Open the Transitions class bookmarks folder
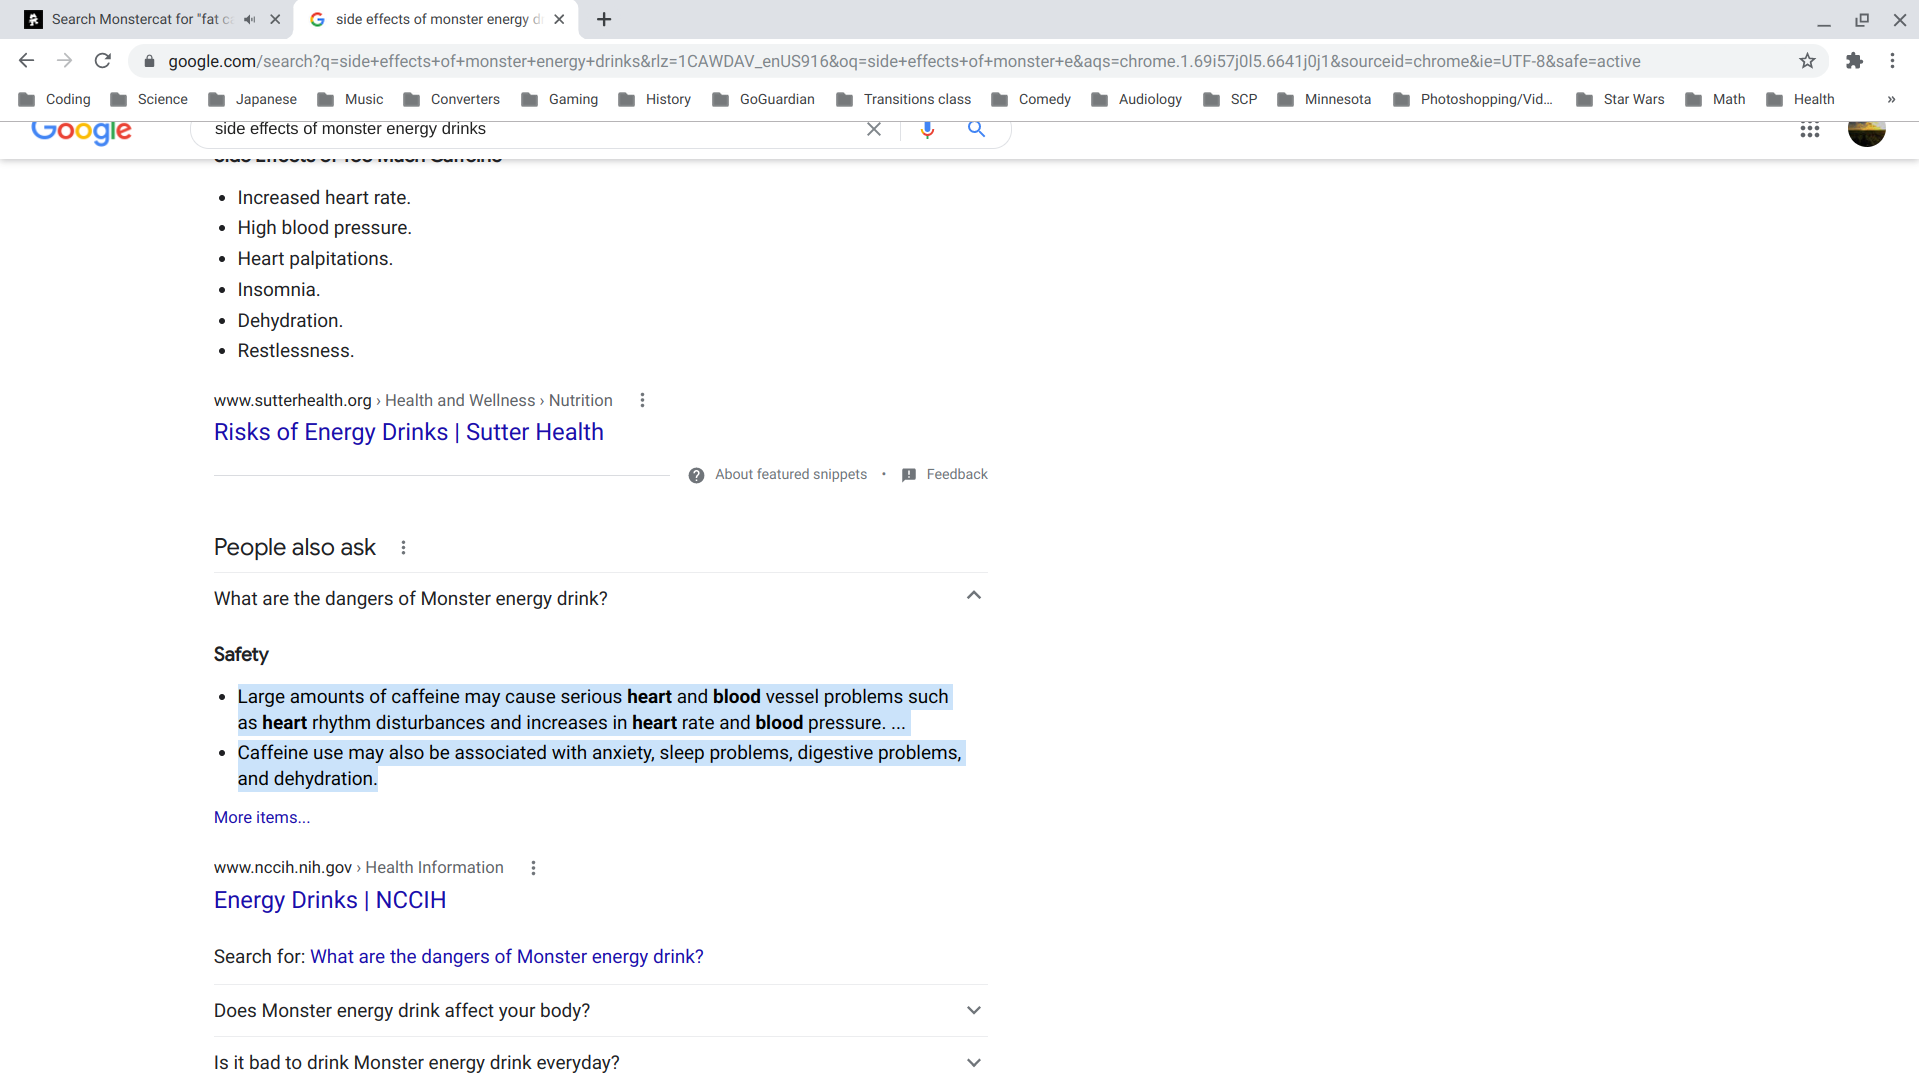Viewport: 1919px width, 1080px height. click(904, 99)
